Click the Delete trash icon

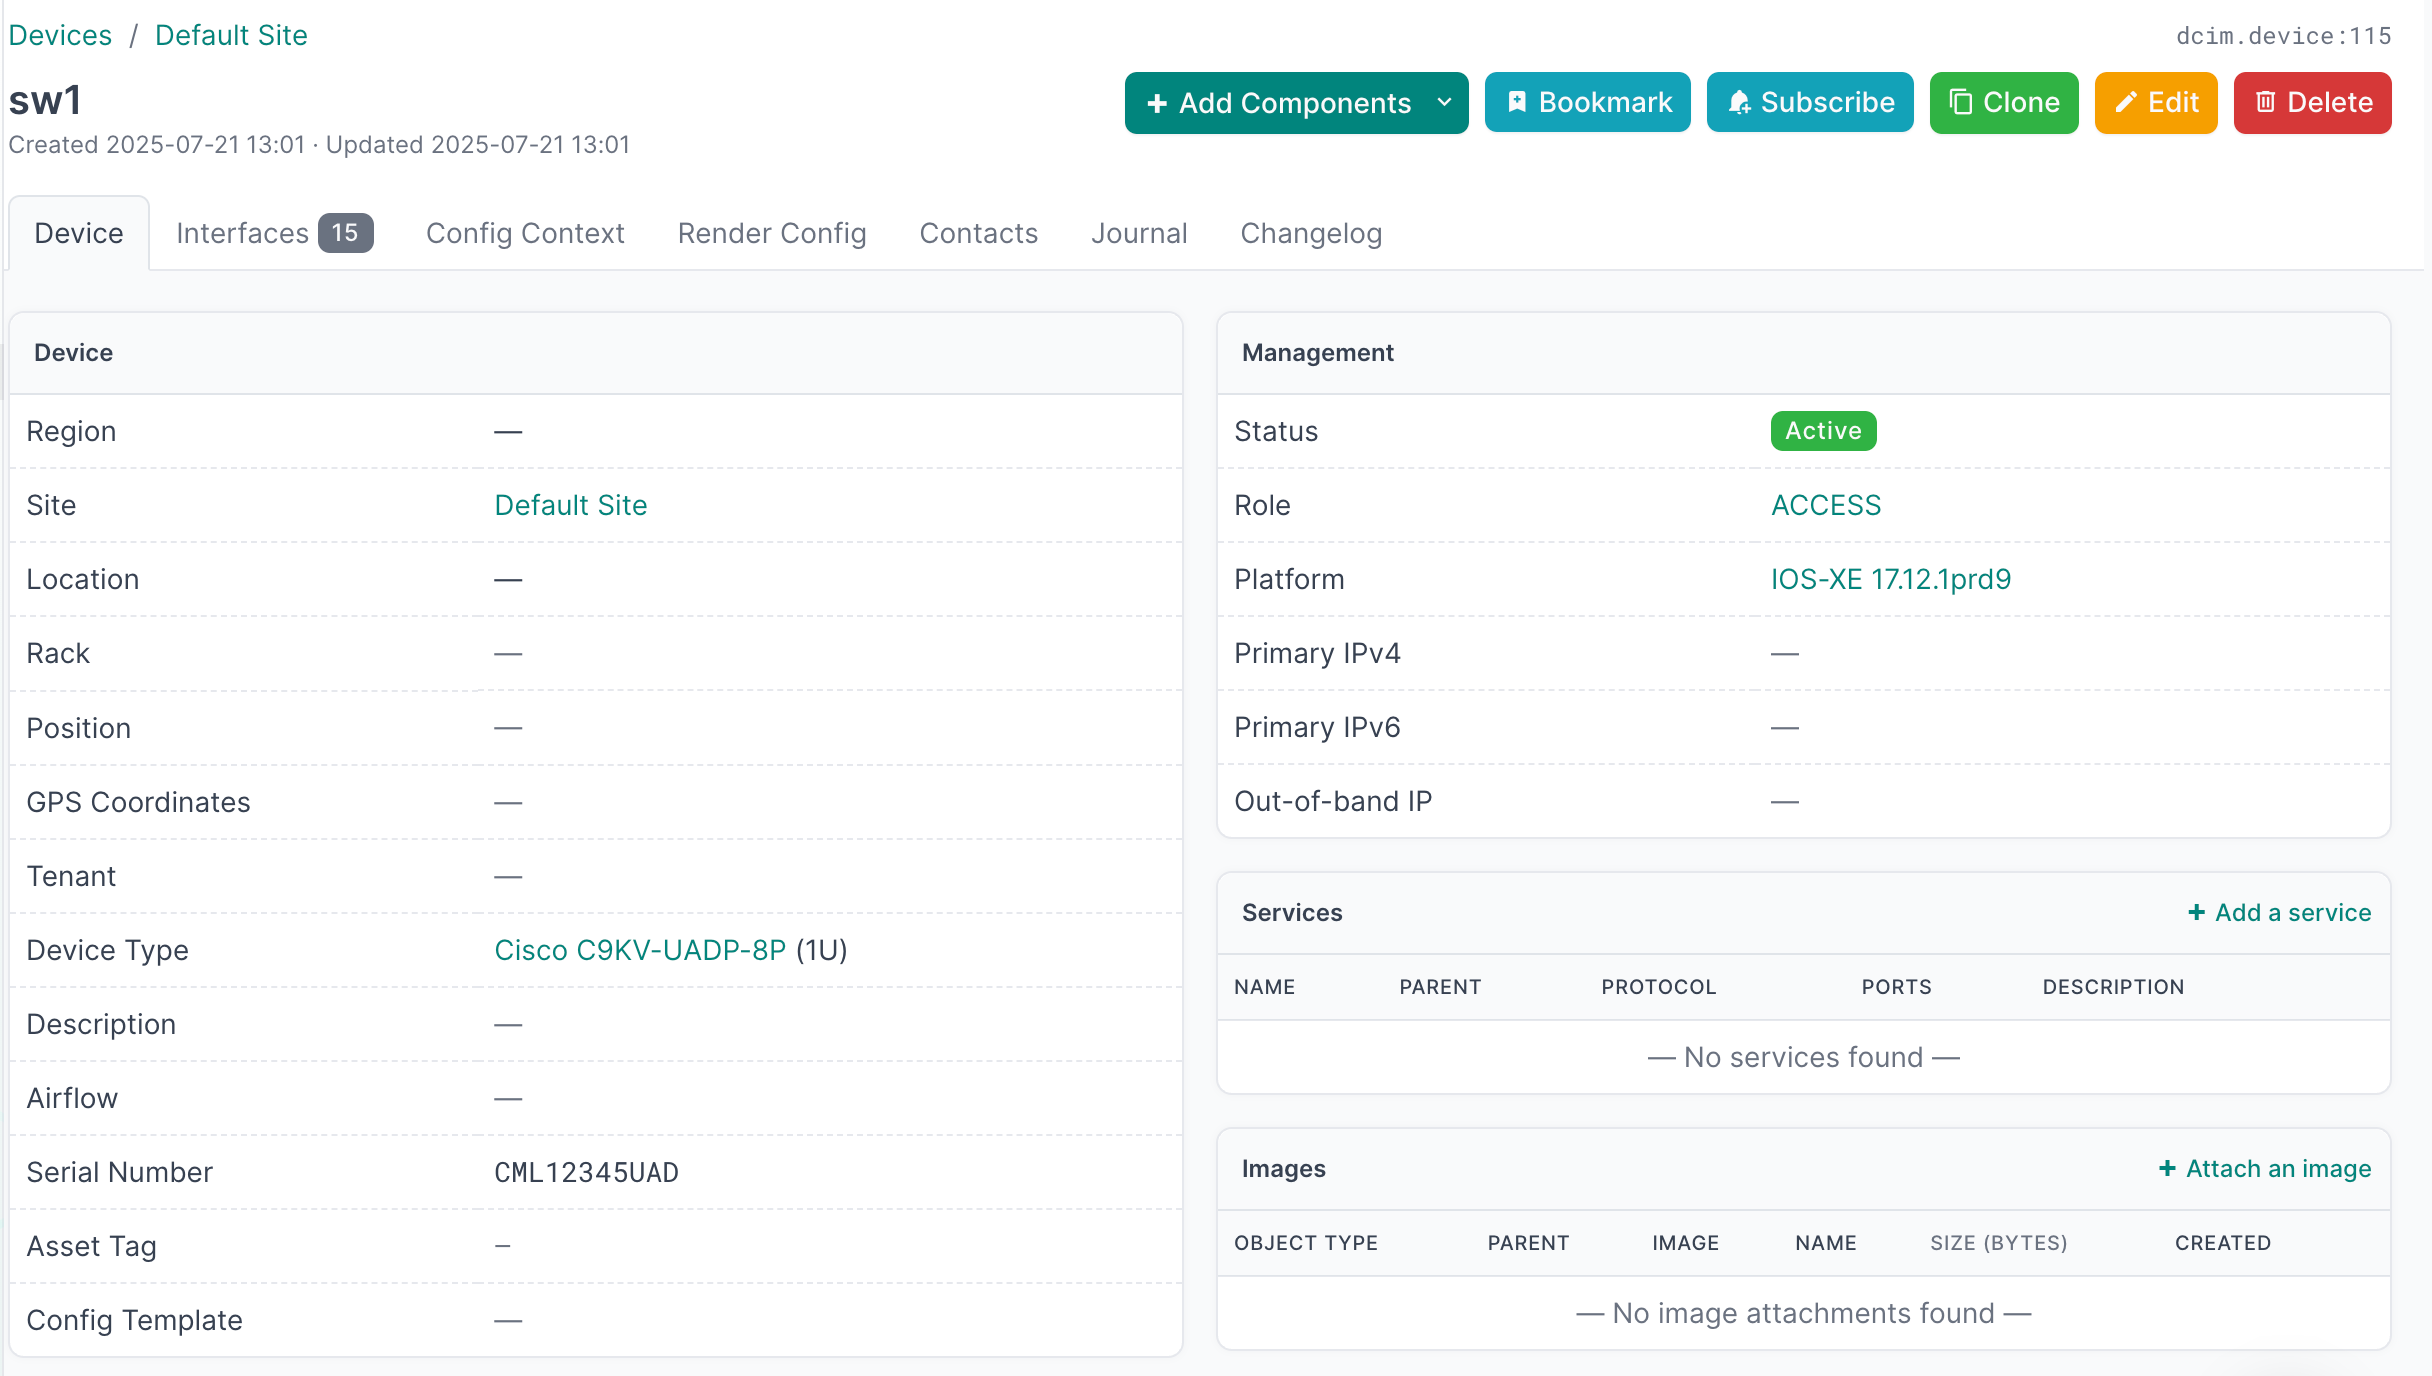pyautogui.click(x=2265, y=102)
